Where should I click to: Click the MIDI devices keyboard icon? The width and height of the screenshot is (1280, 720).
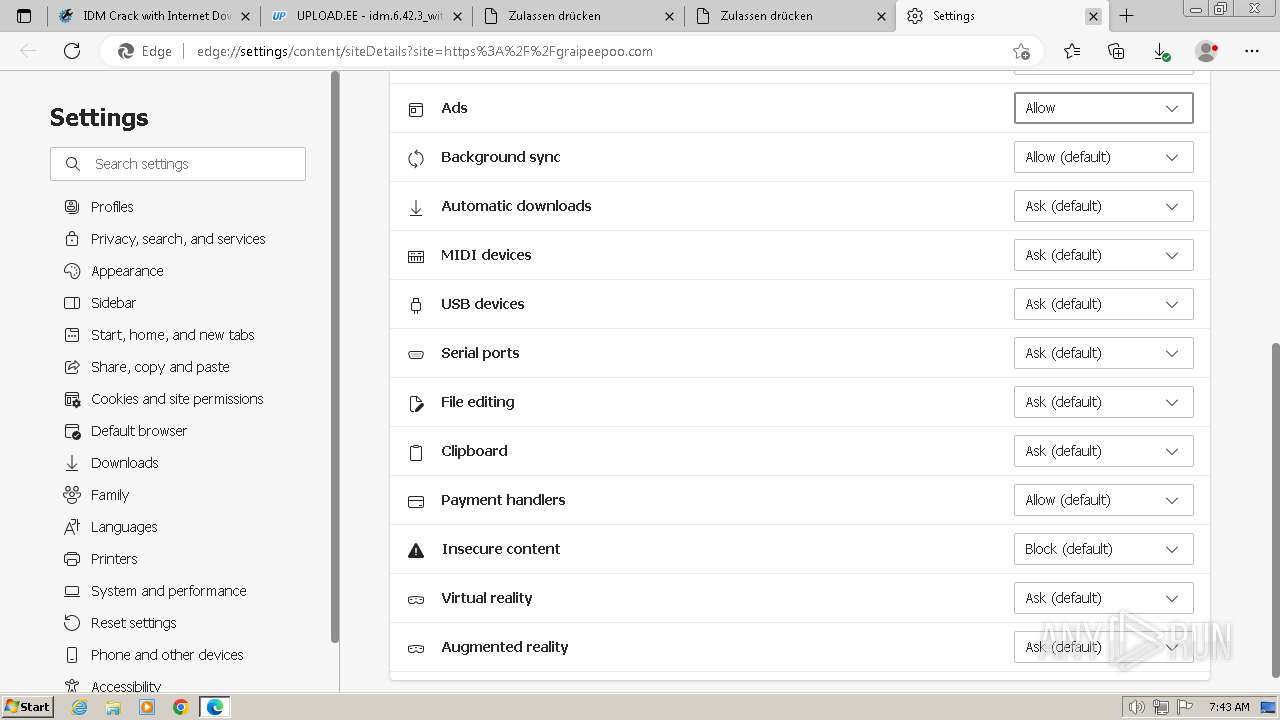416,256
